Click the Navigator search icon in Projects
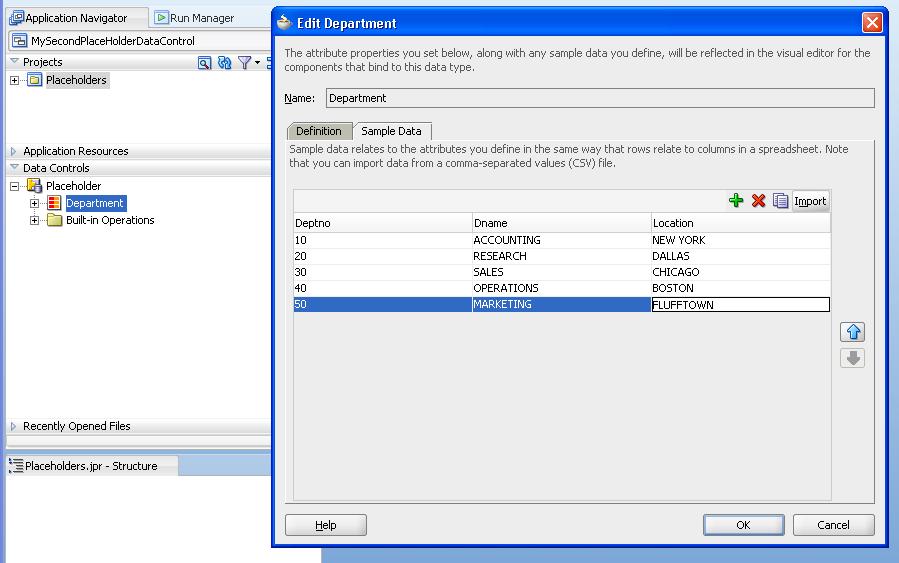The image size is (899, 563). click(204, 63)
